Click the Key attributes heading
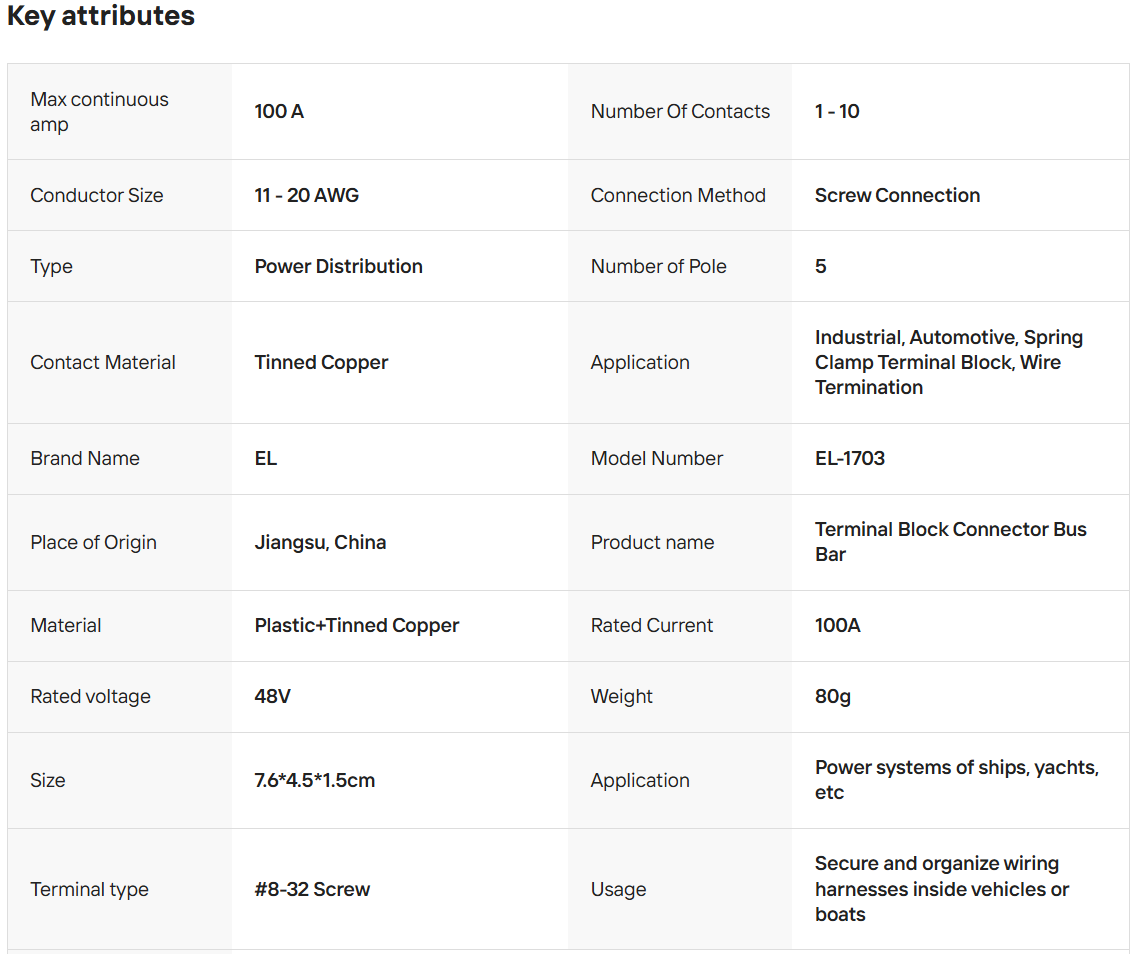This screenshot has width=1138, height=954. [x=101, y=17]
